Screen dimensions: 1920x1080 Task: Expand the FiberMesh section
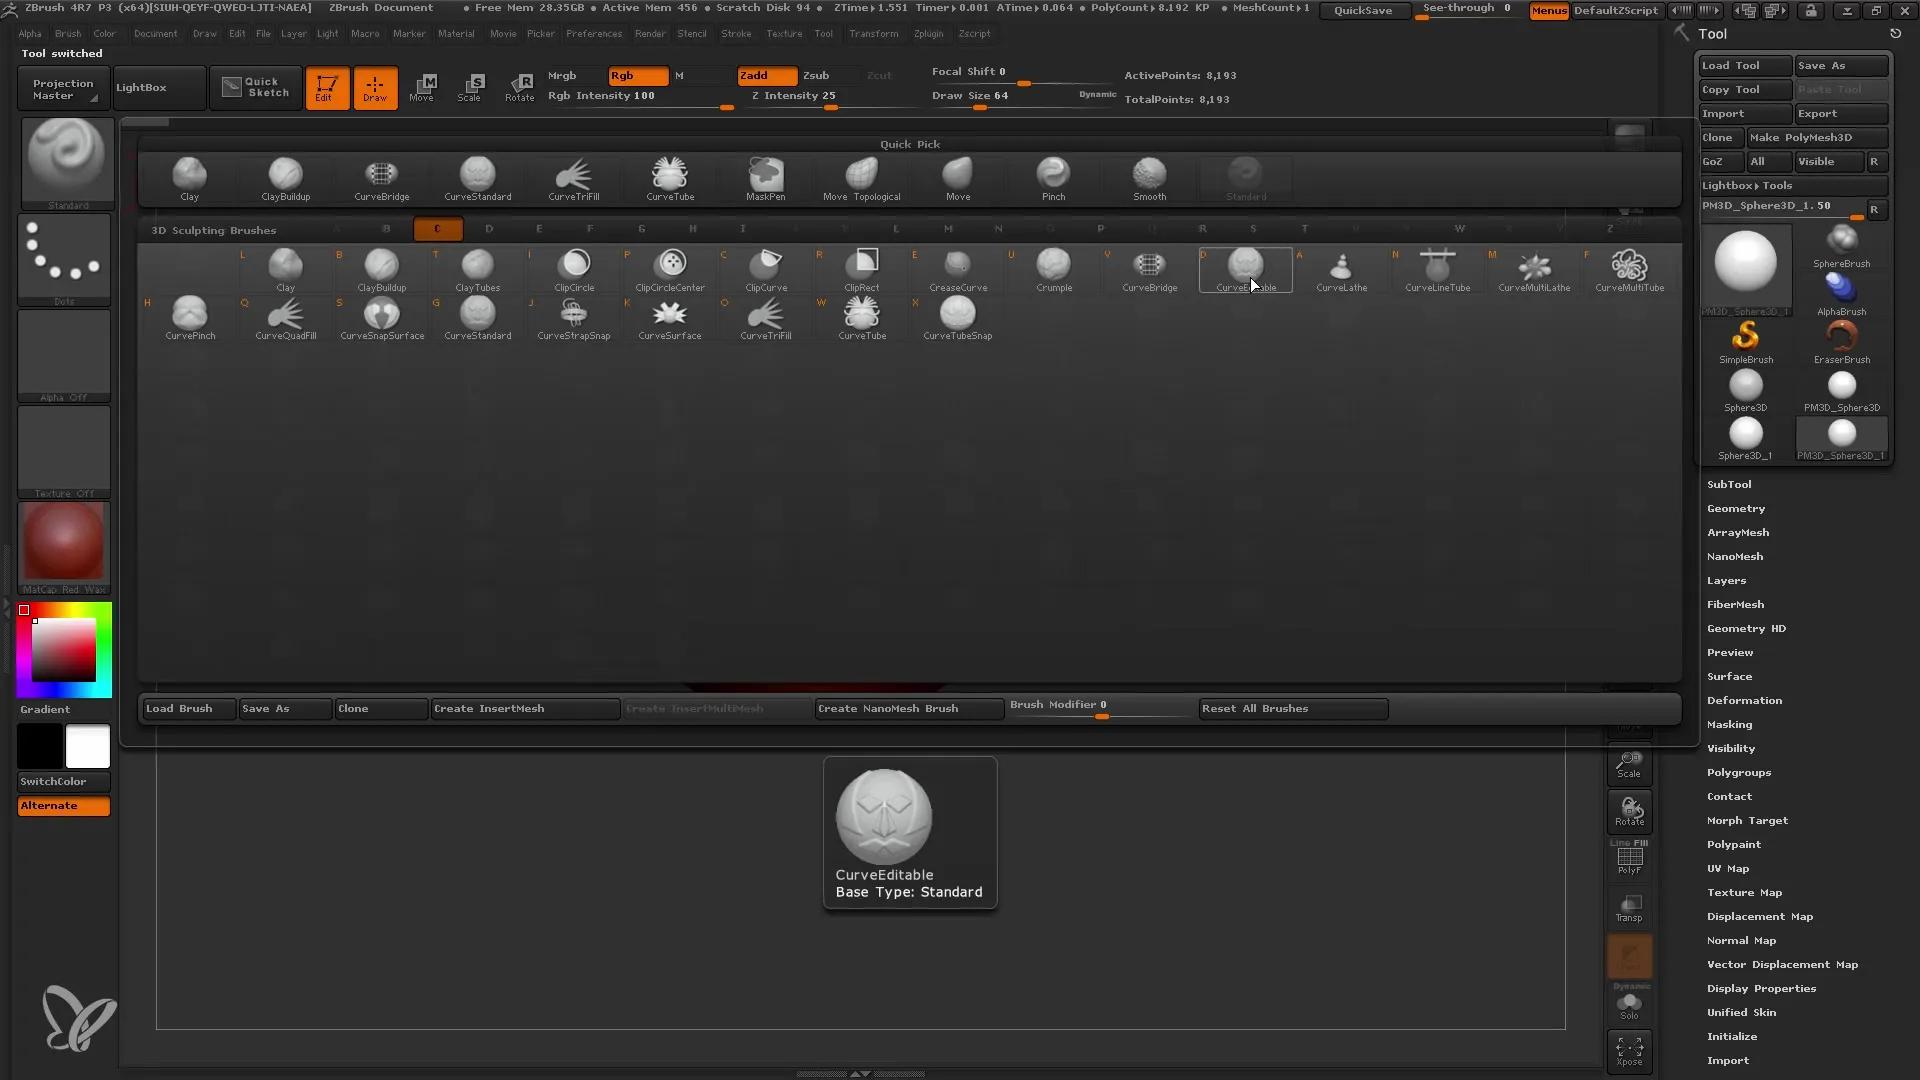pyautogui.click(x=1735, y=604)
